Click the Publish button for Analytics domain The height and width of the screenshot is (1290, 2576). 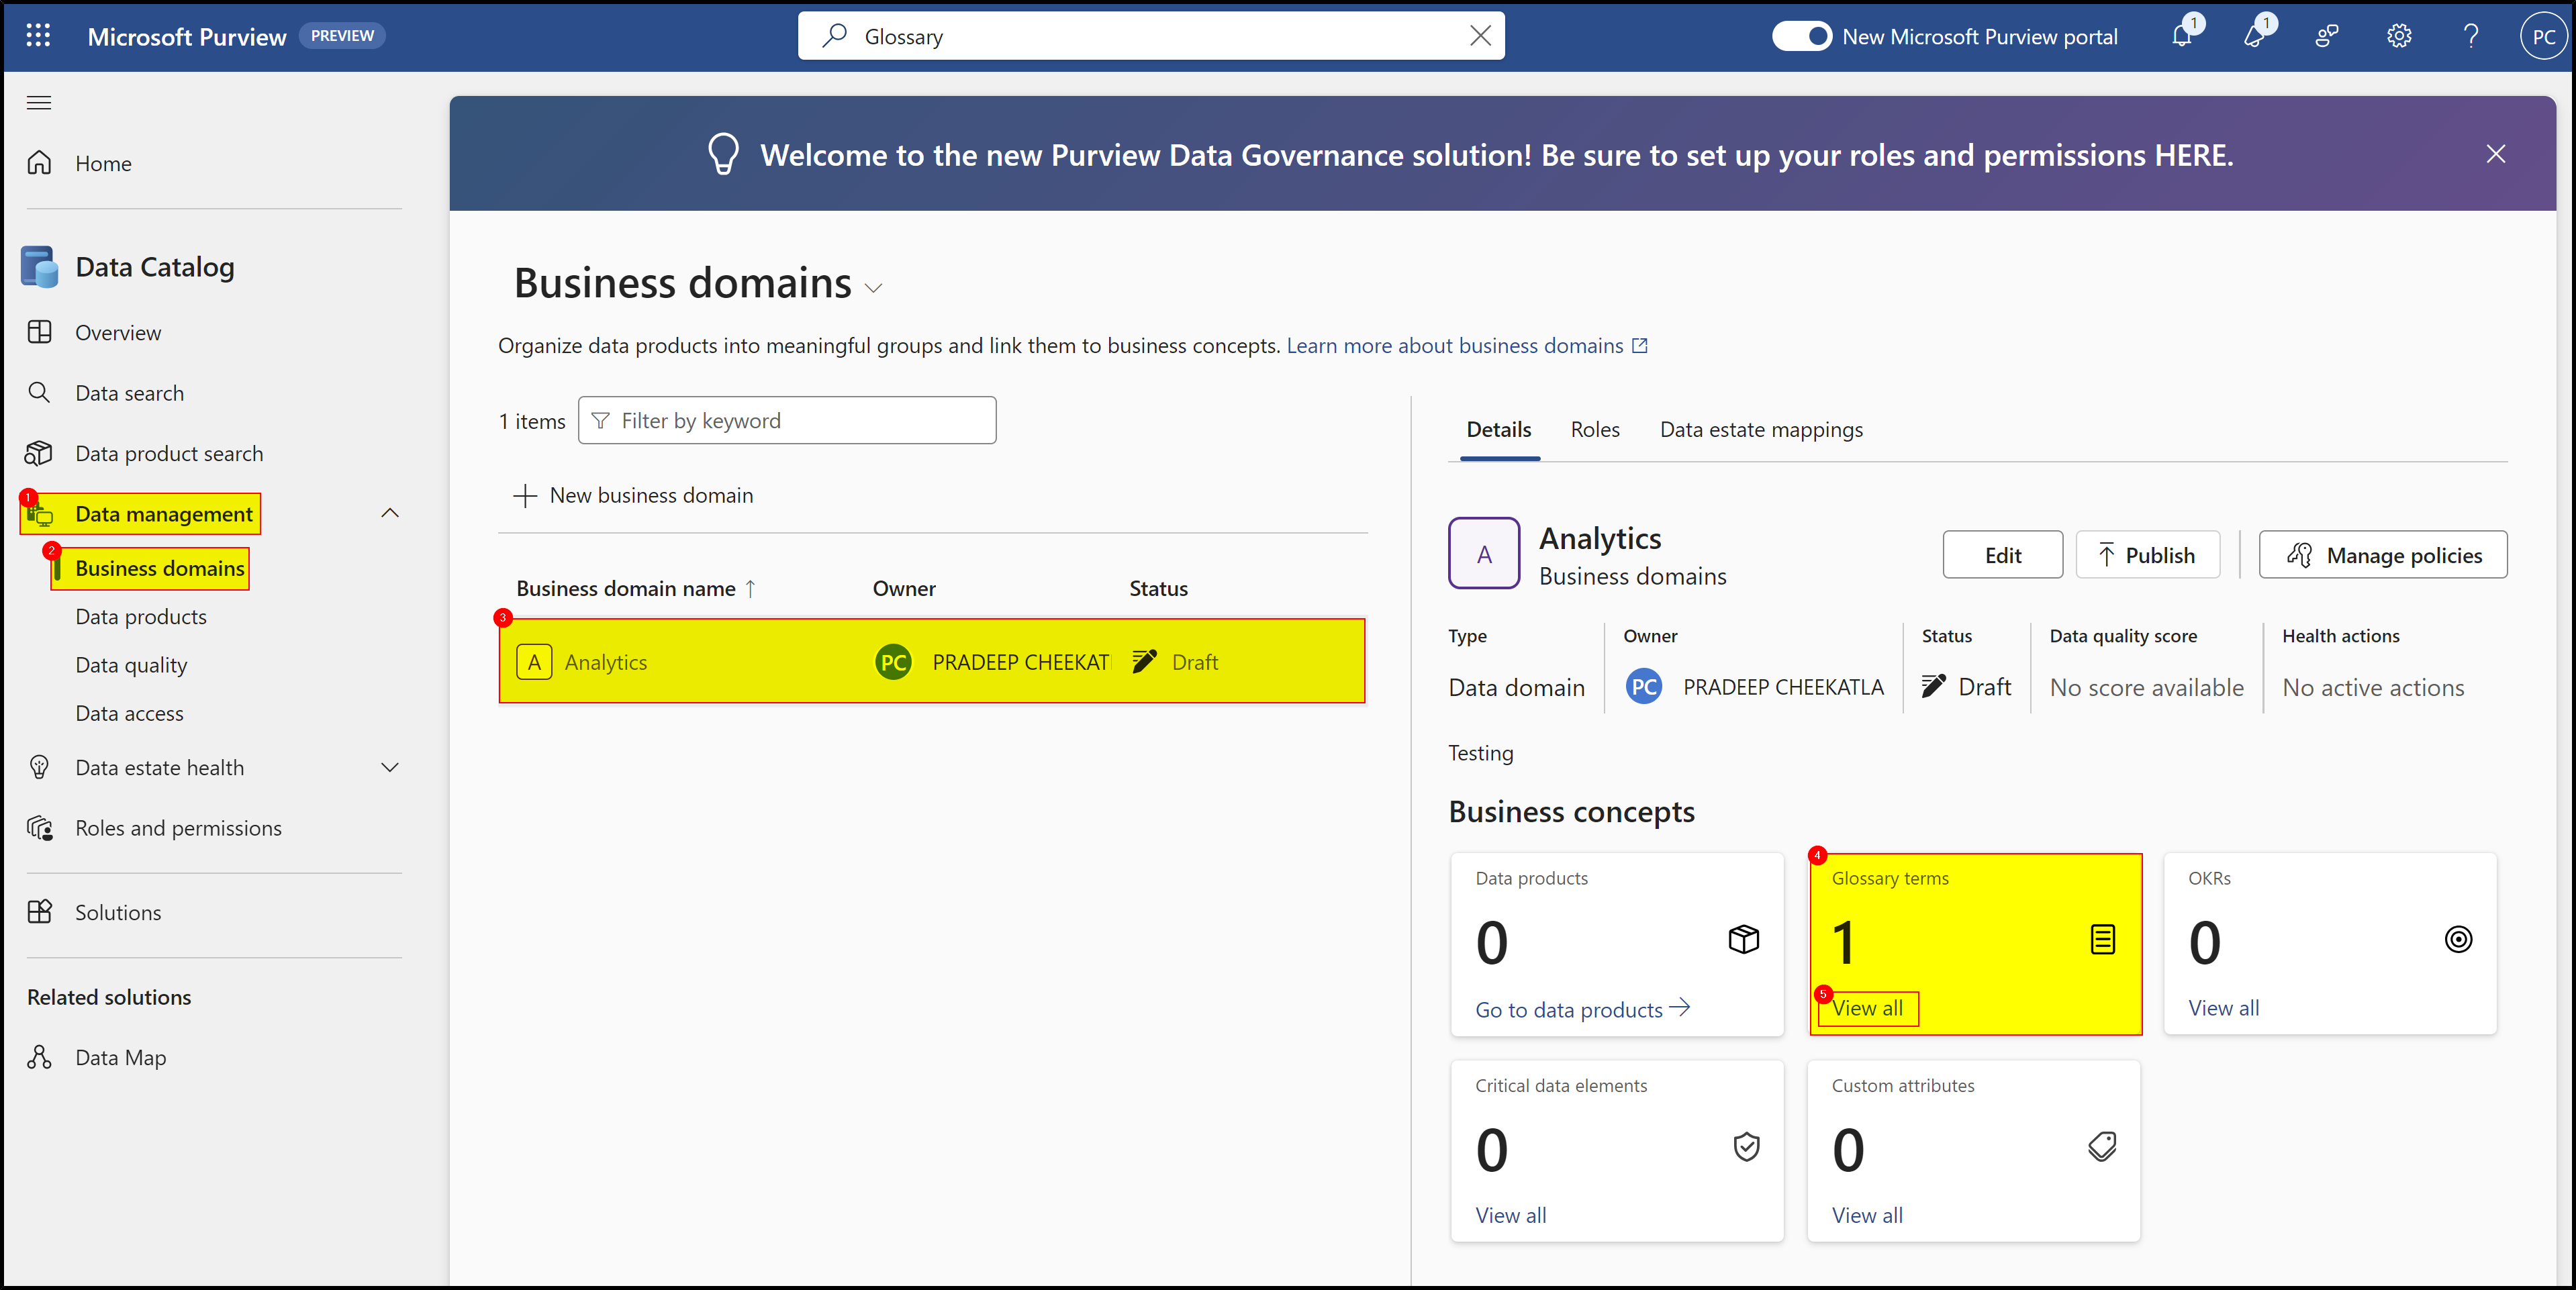pos(2147,555)
